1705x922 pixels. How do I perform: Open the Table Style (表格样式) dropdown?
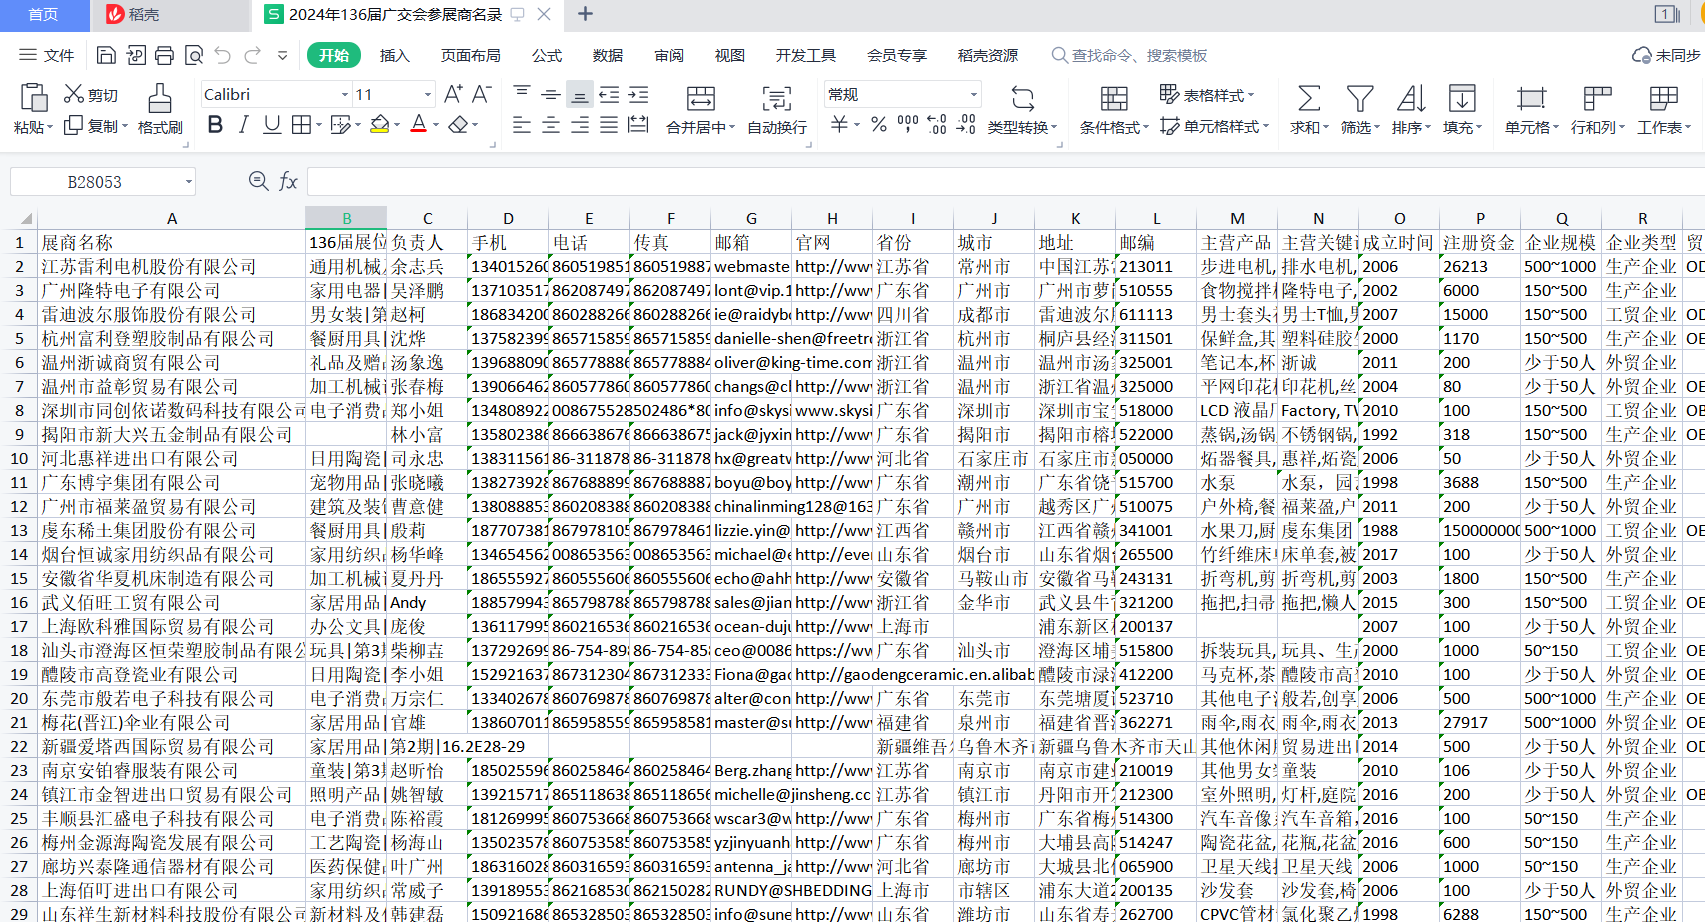pos(1207,95)
